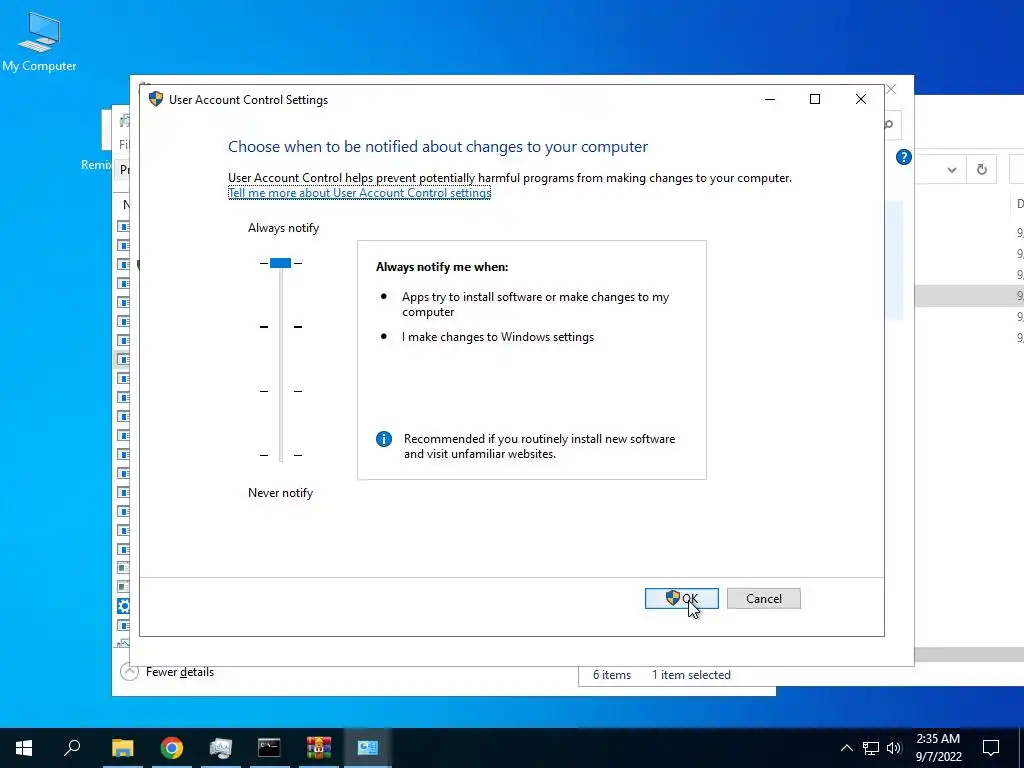The height and width of the screenshot is (768, 1024).
Task: Set UAC slider to second notification level
Action: [281, 327]
